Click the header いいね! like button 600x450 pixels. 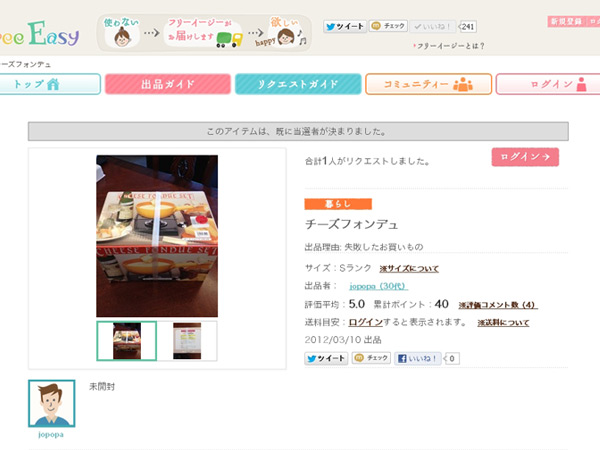(433, 26)
